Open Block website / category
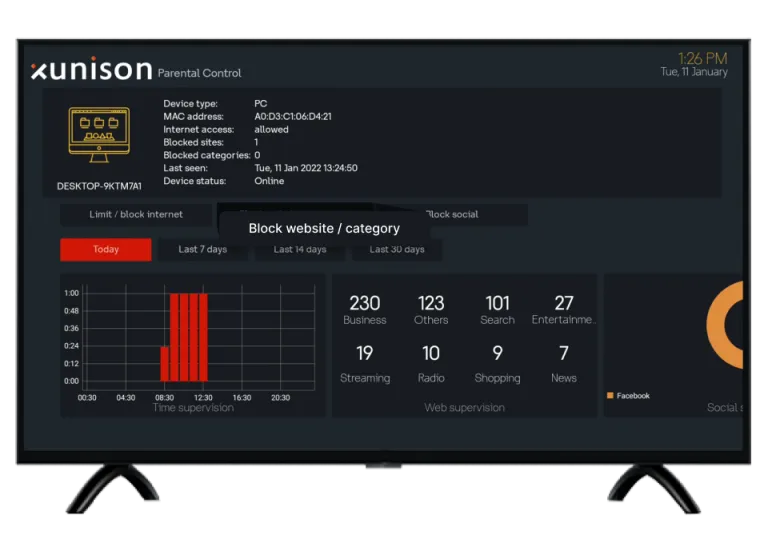 pyautogui.click(x=324, y=228)
